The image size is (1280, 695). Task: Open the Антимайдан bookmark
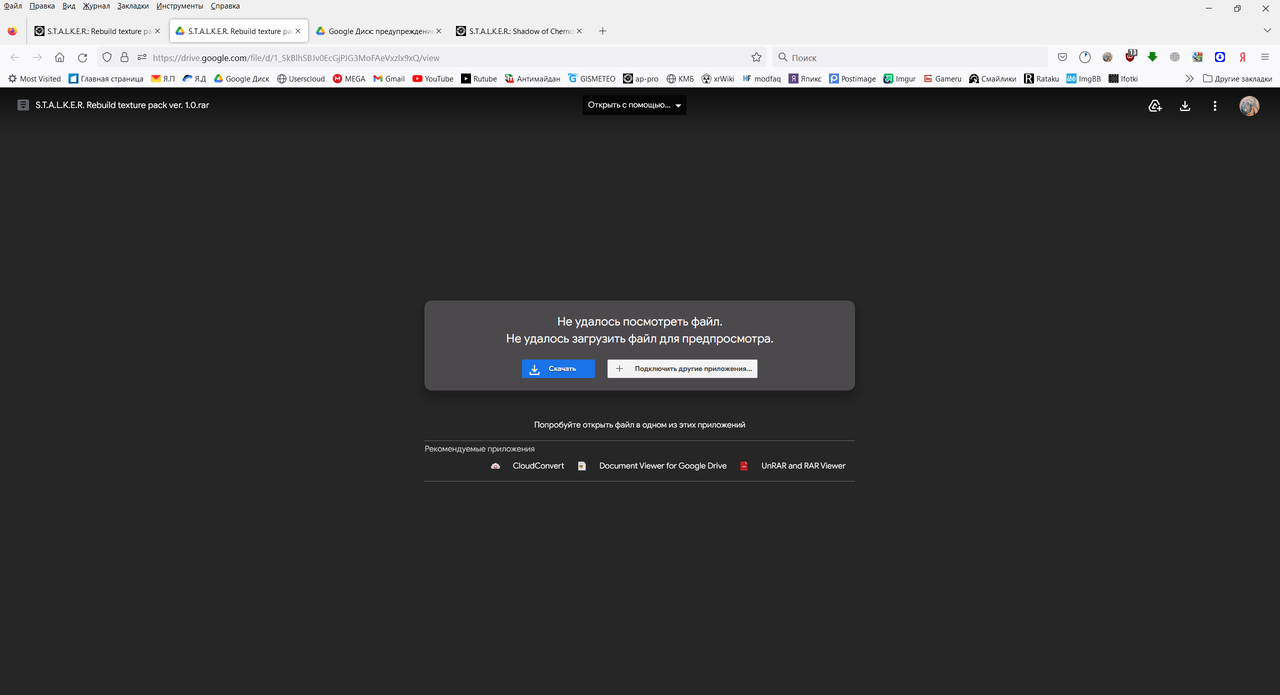[533, 79]
